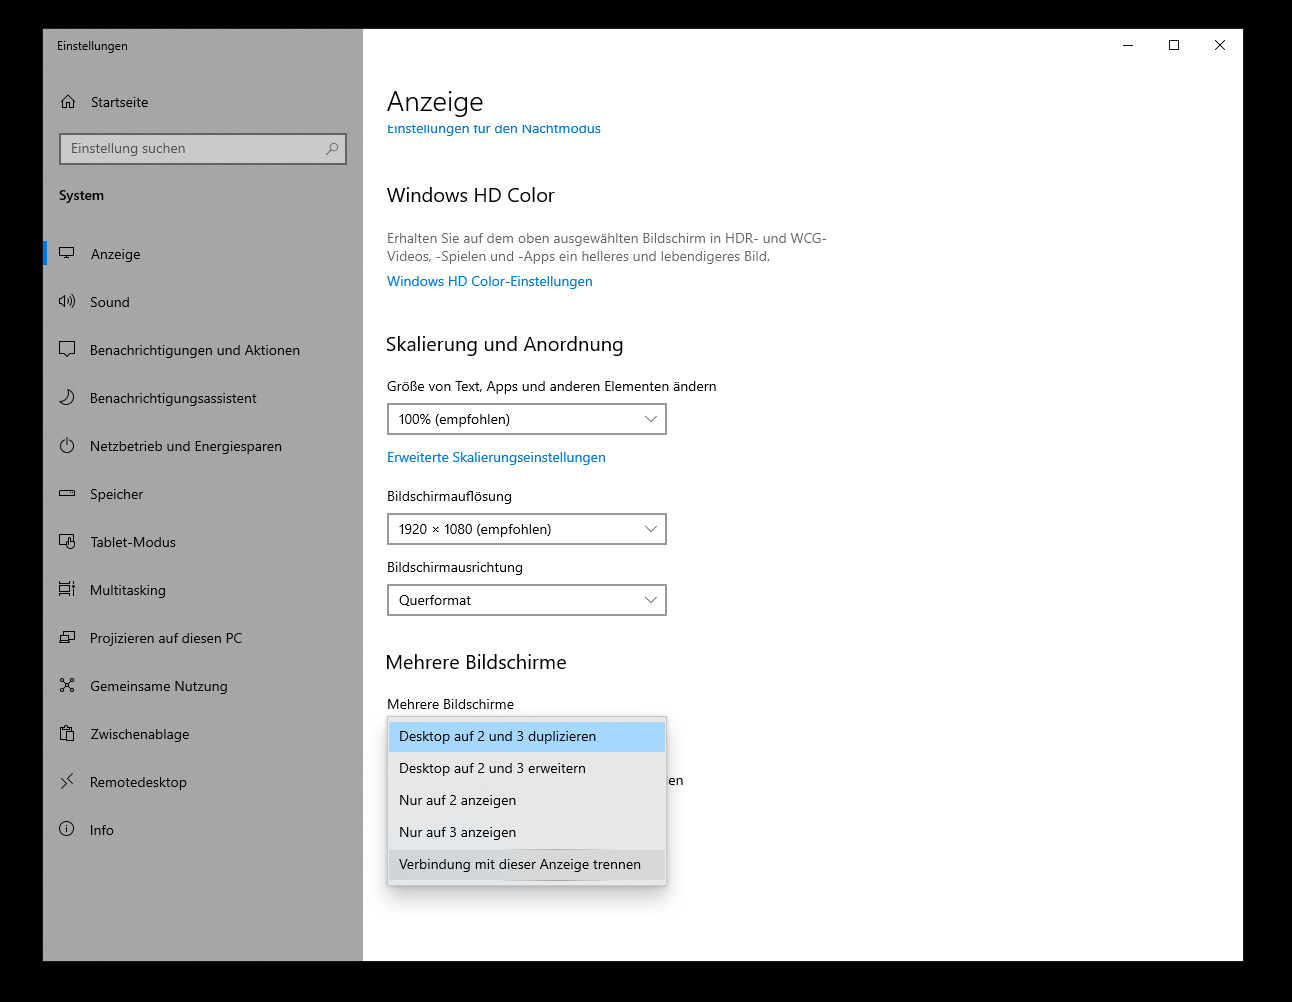Click the Sound speaker icon
This screenshot has height=1002, width=1292.
[67, 301]
